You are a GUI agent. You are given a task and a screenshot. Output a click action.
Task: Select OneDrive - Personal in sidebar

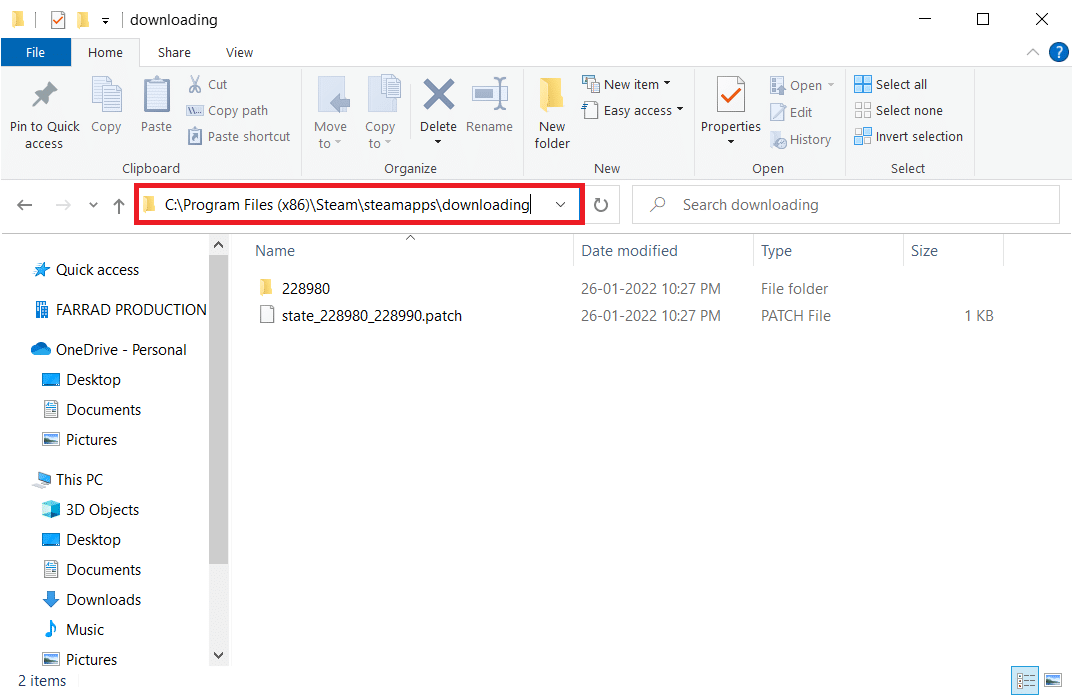pyautogui.click(x=121, y=349)
